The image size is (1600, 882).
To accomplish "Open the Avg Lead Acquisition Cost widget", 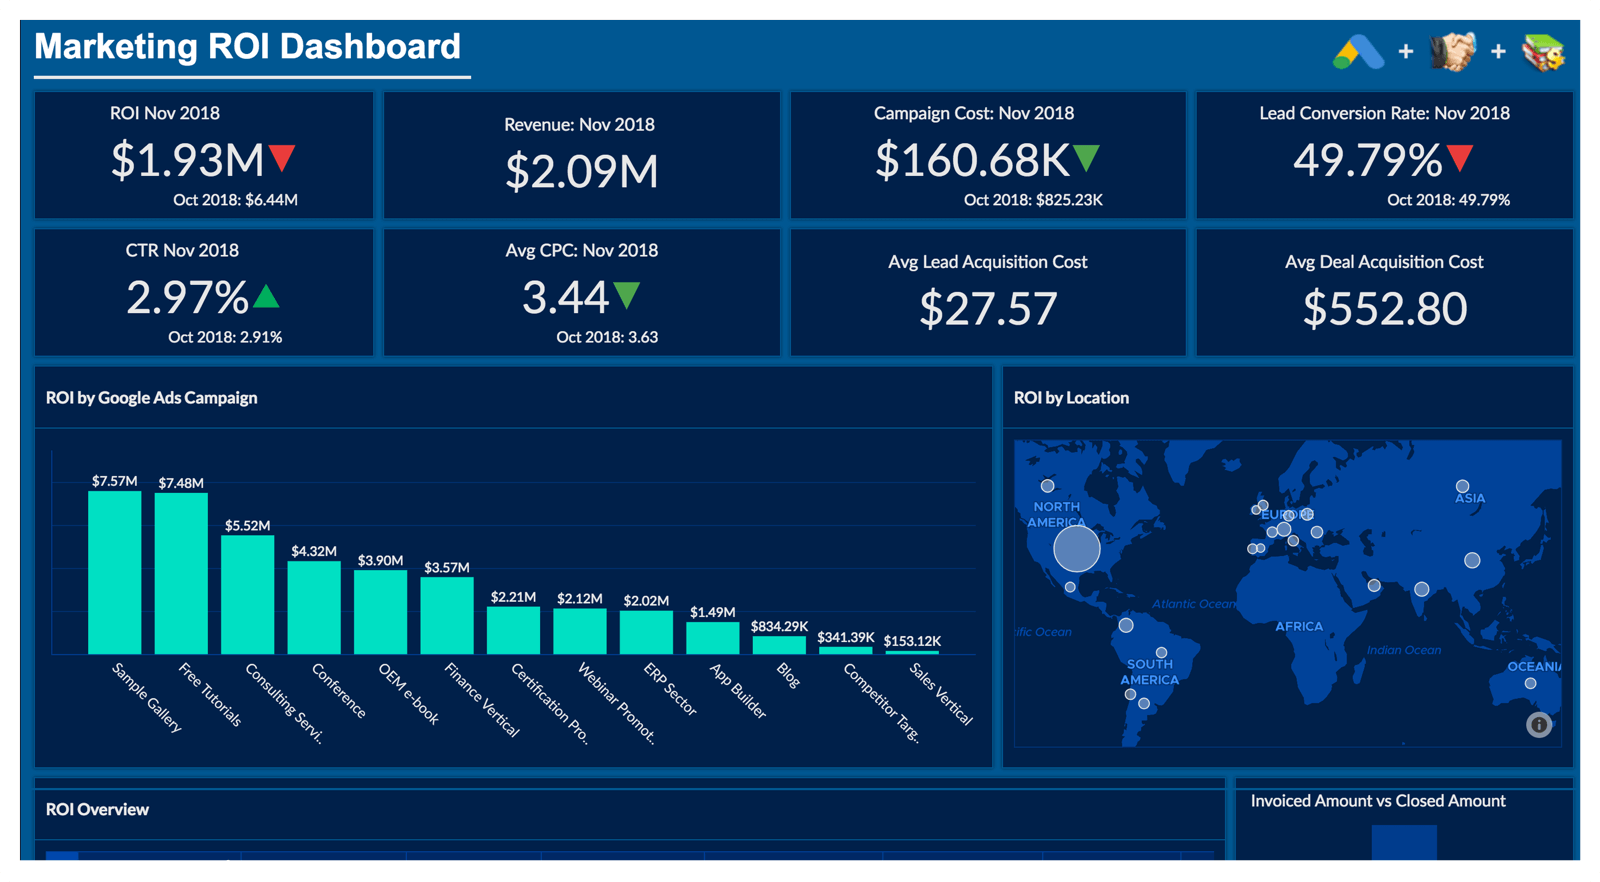I will tap(988, 292).
